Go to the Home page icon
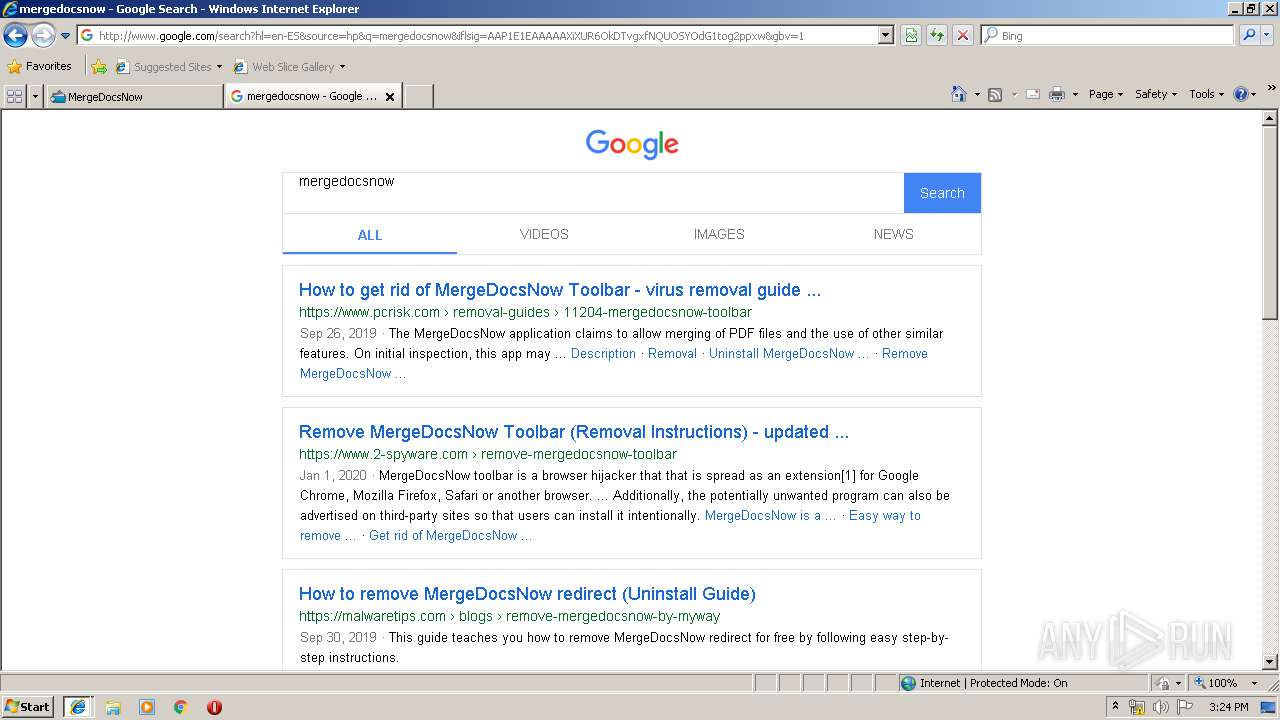The height and width of the screenshot is (720, 1280). tap(958, 94)
